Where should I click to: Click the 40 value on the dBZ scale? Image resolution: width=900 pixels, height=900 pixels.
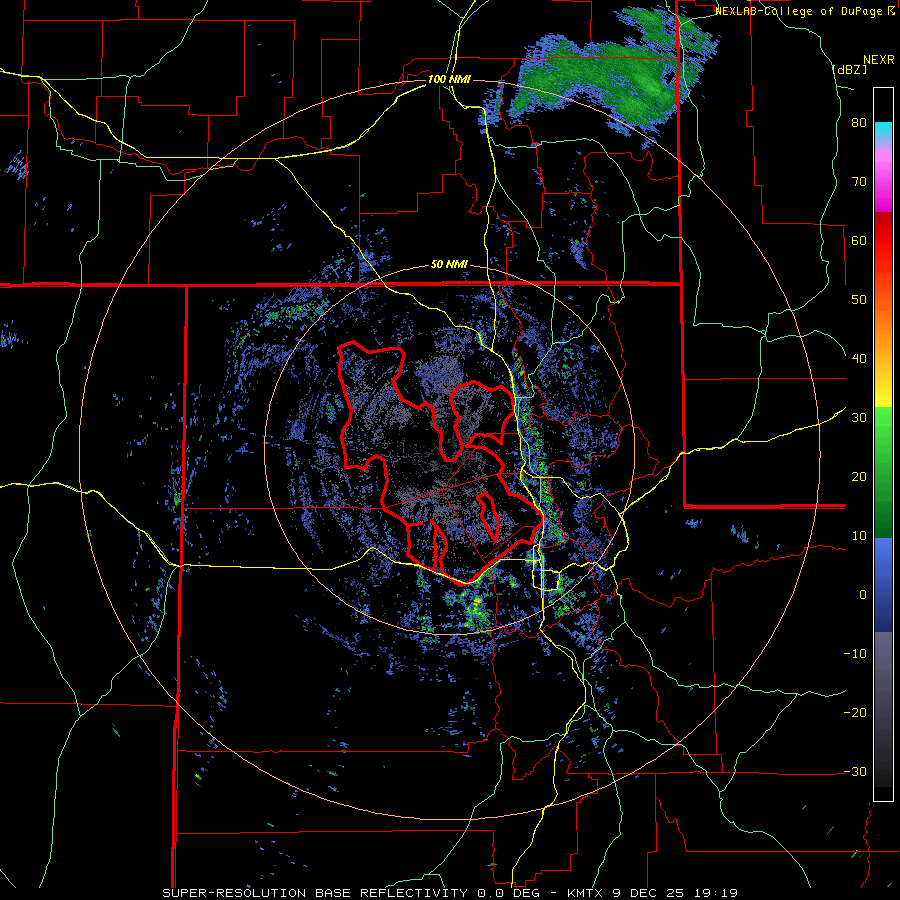pyautogui.click(x=859, y=359)
